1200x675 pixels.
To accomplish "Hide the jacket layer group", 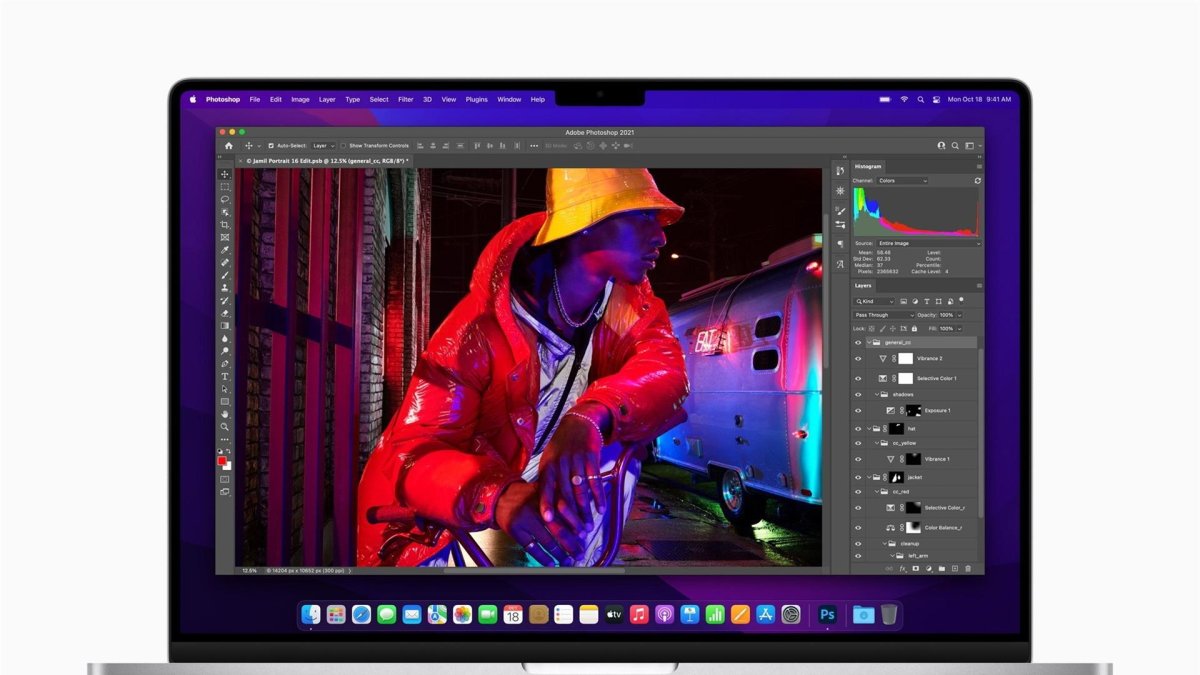I will (856, 476).
